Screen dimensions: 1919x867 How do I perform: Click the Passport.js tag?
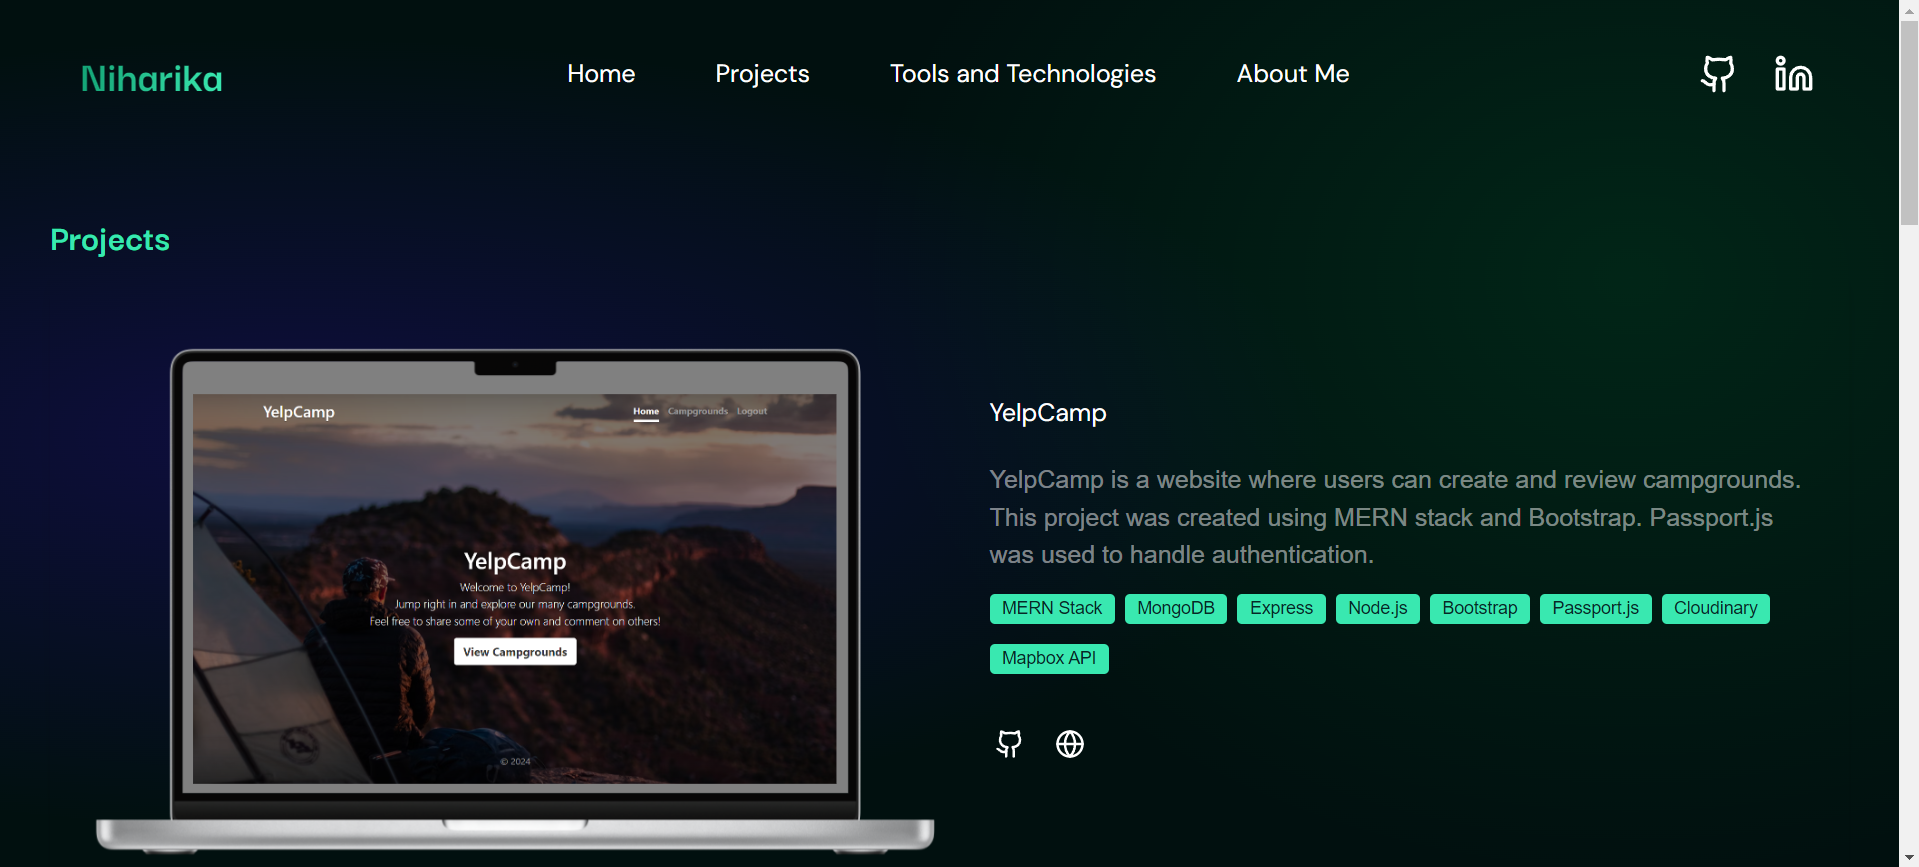pos(1596,609)
